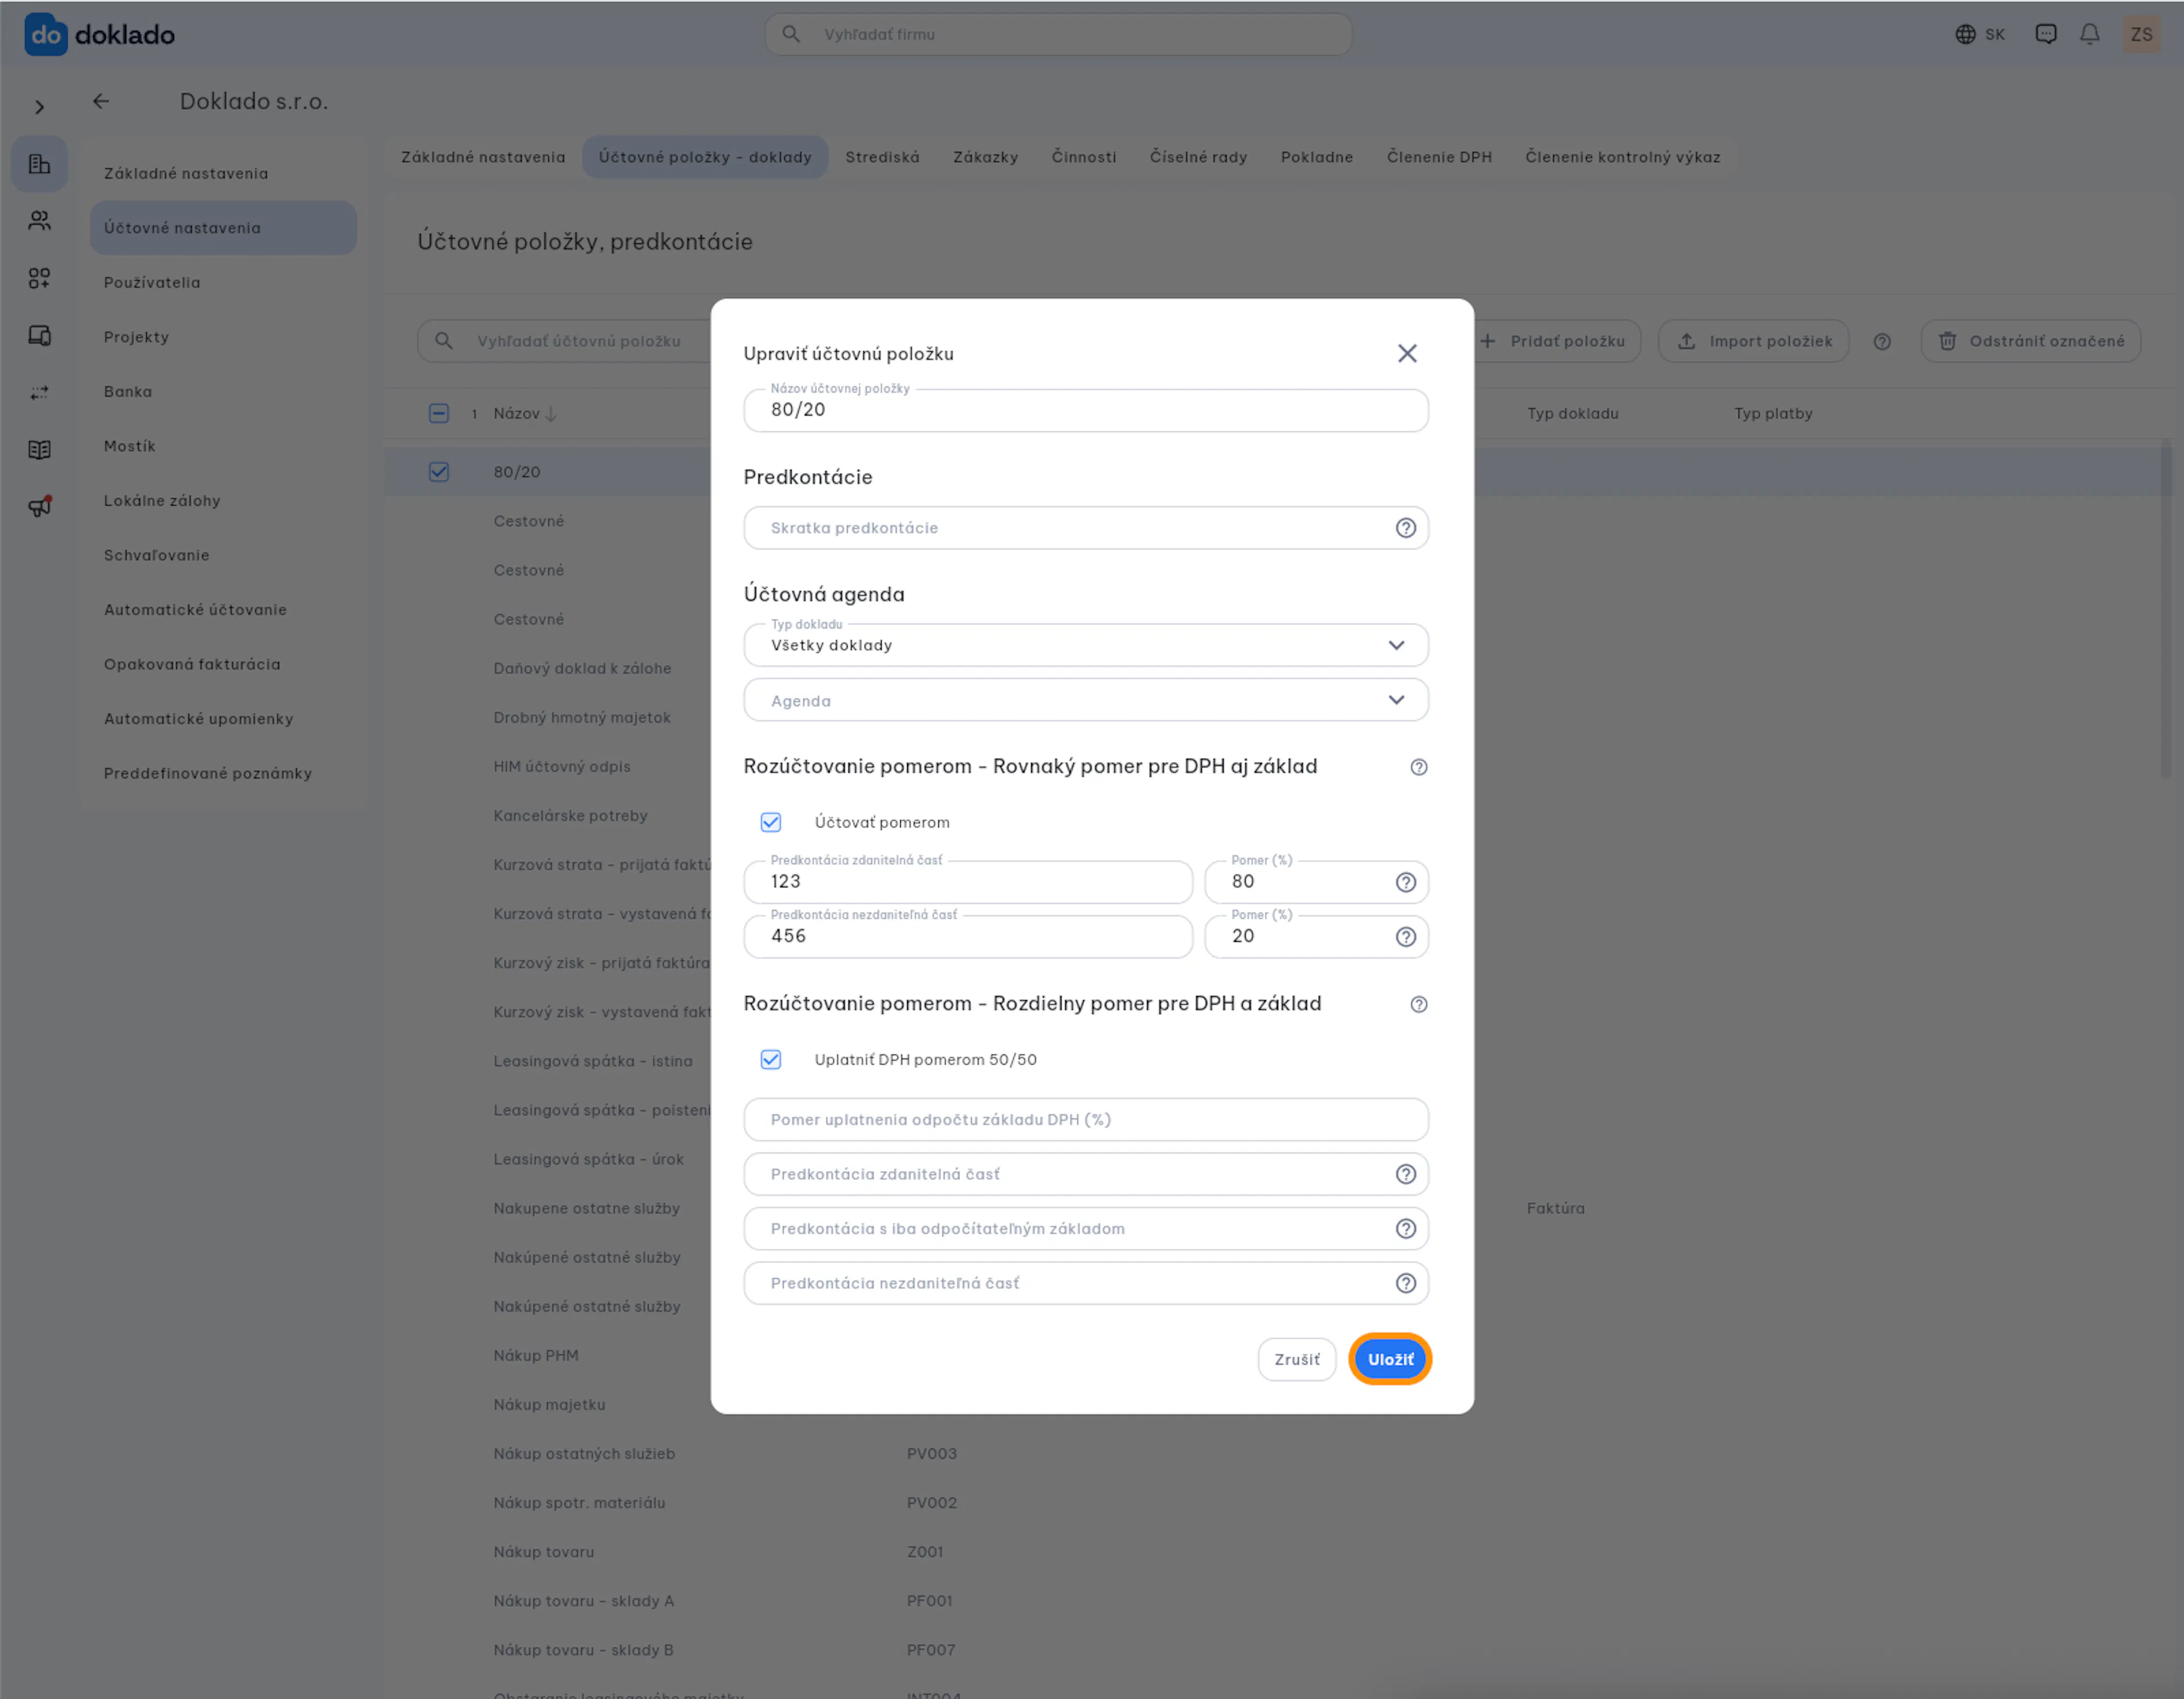Open the transfer arrows sidebar icon
This screenshot has width=2184, height=1699.
(40, 393)
